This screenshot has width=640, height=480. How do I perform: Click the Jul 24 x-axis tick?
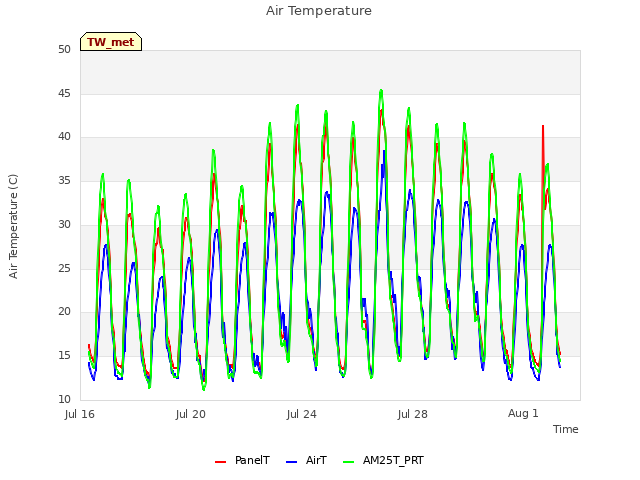[302, 414]
